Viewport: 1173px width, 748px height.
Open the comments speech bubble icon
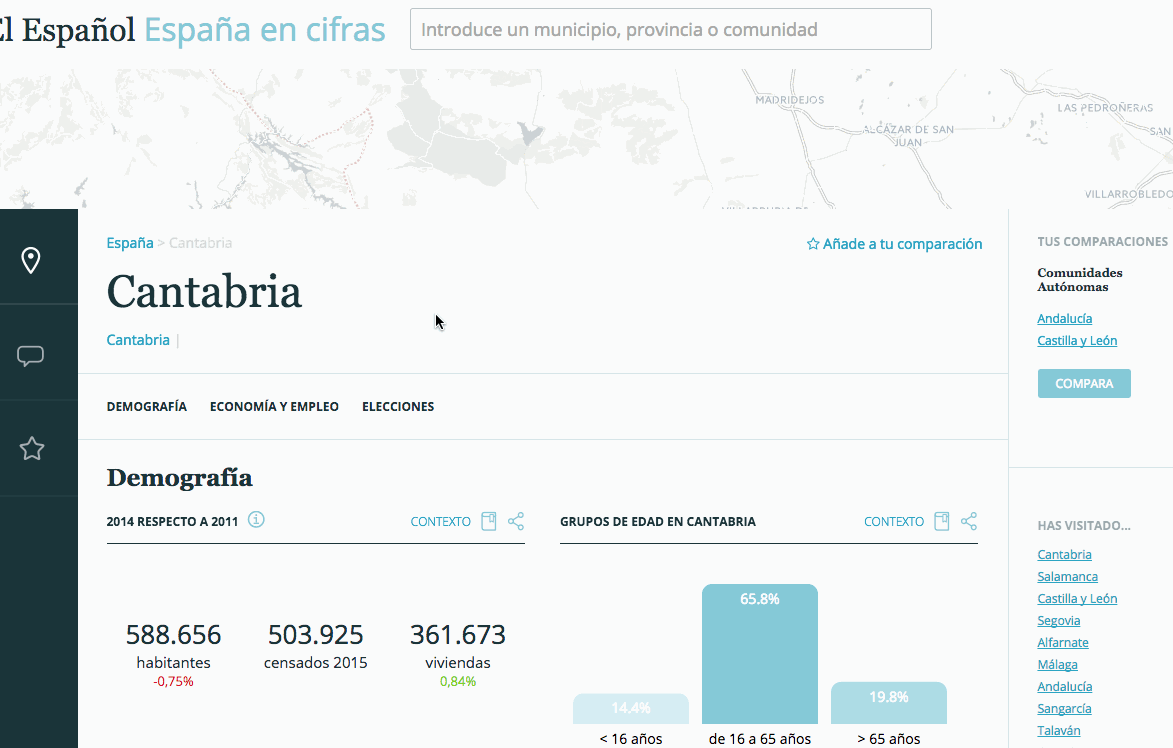pos(31,356)
